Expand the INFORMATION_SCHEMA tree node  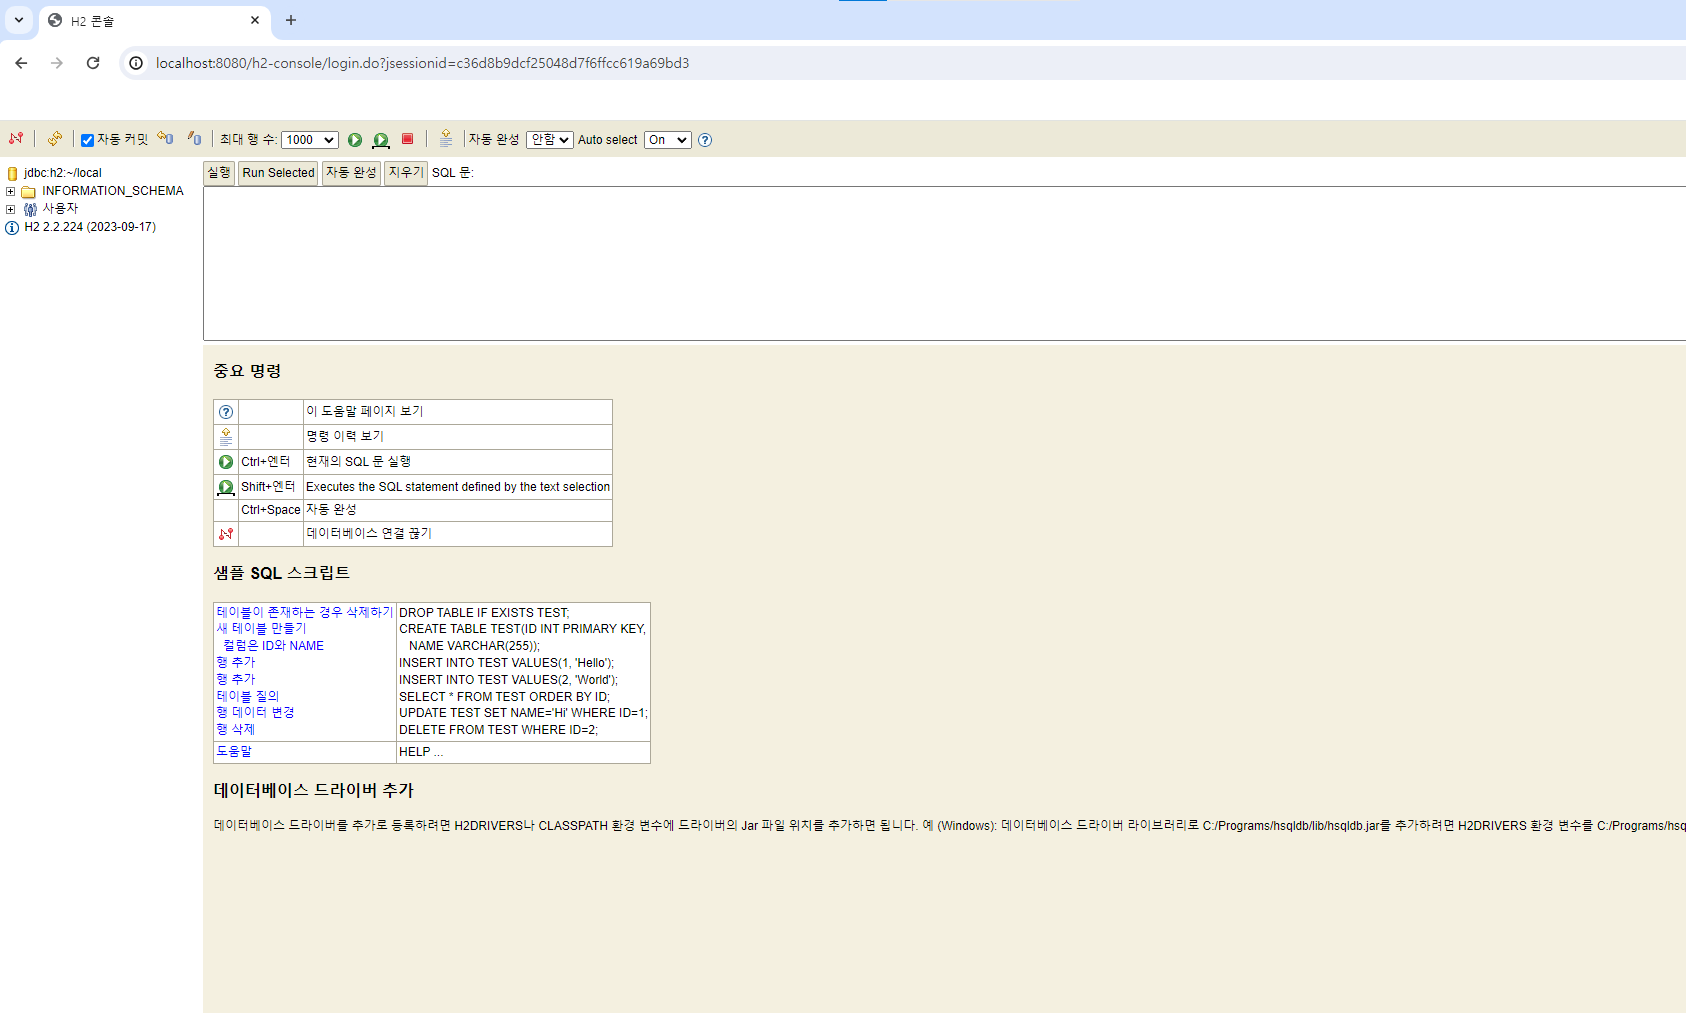pyautogui.click(x=10, y=191)
